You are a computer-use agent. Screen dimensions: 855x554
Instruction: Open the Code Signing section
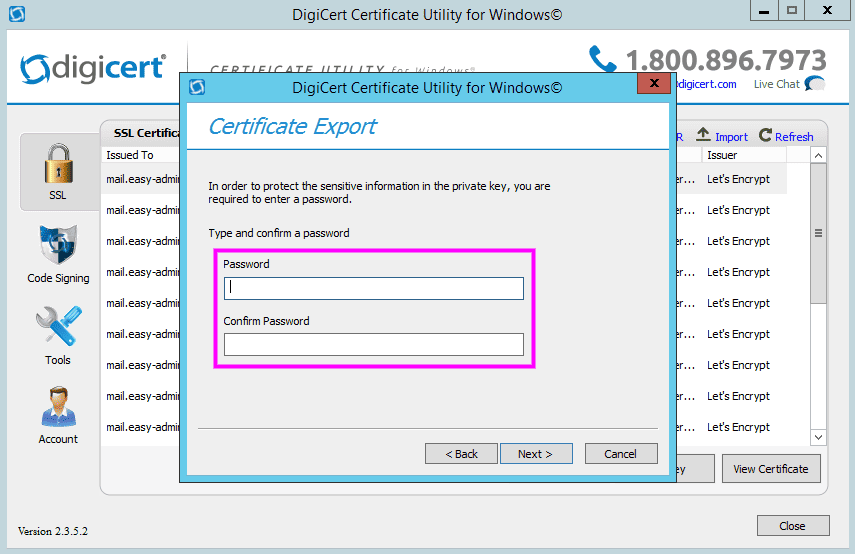(x=58, y=254)
